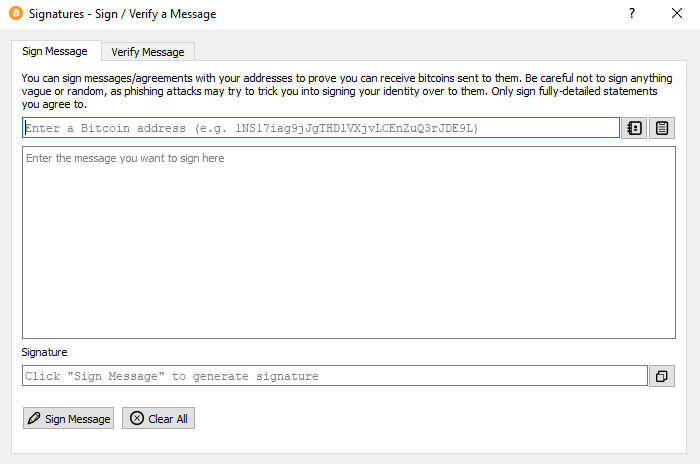Close the Signatures dialog window
The width and height of the screenshot is (700, 464).
[677, 14]
